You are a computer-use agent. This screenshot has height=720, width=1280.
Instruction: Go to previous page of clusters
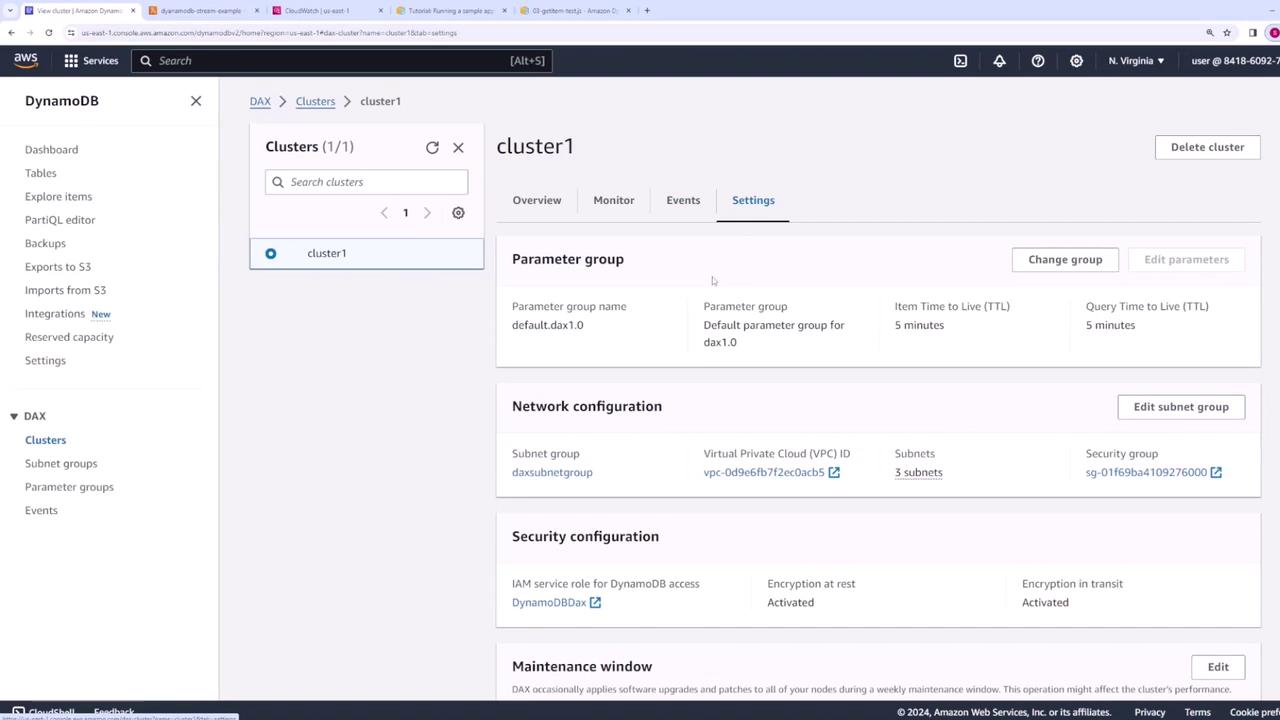coord(384,213)
